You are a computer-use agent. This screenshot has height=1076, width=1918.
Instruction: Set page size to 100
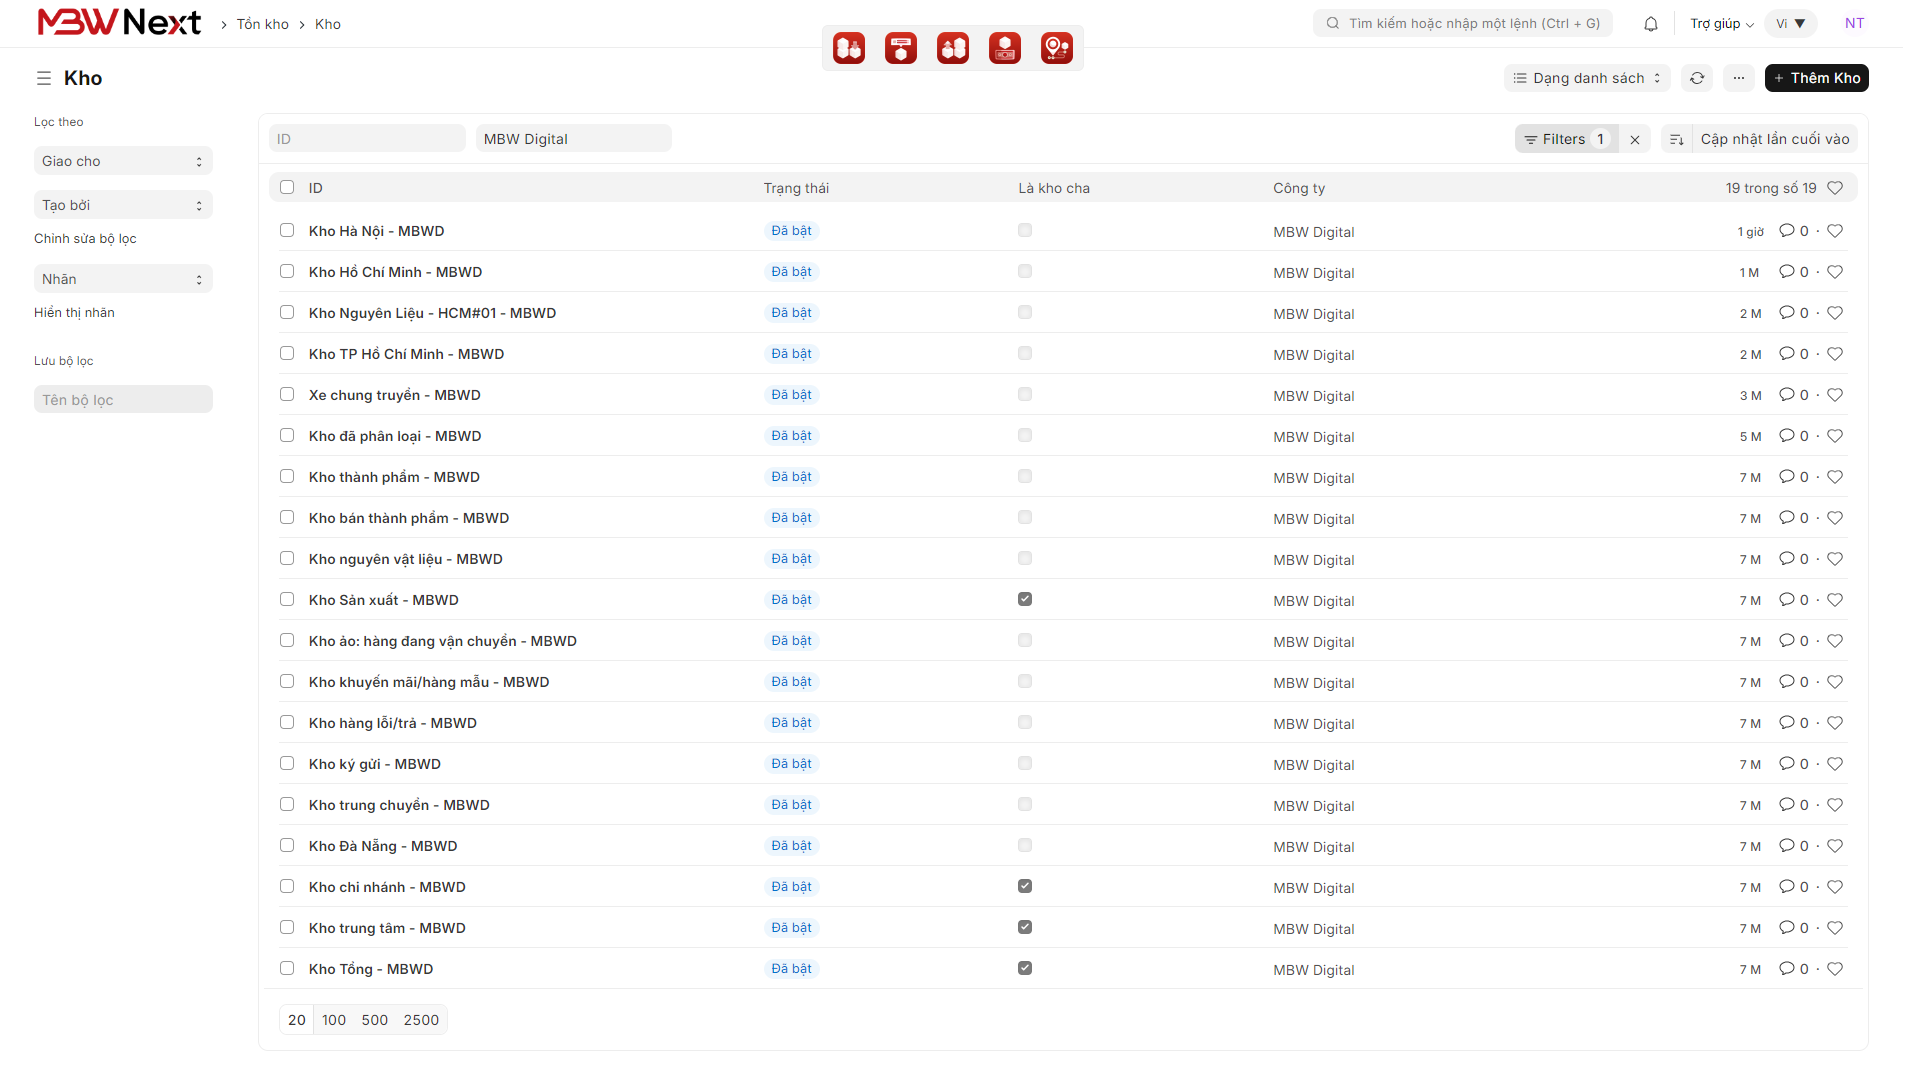[x=334, y=1020]
